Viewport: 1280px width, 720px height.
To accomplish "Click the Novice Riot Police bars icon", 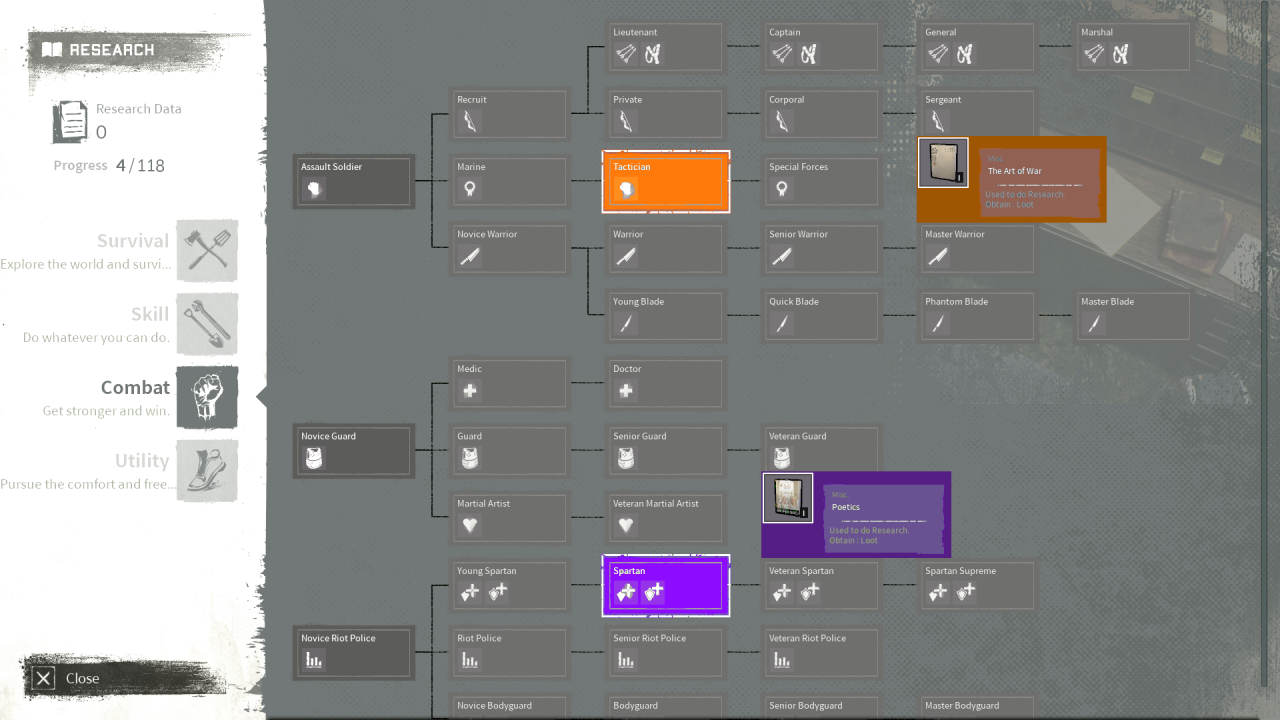I will pos(314,660).
